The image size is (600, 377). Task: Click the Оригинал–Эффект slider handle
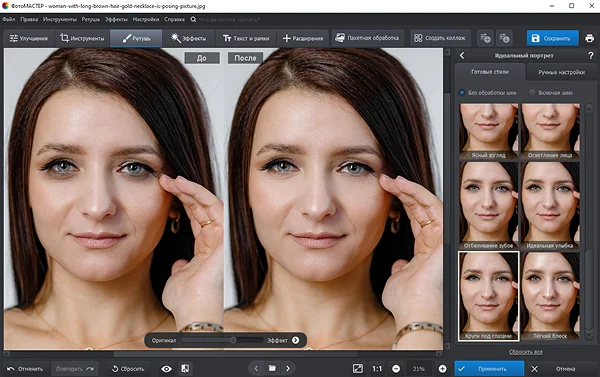[x=233, y=340]
